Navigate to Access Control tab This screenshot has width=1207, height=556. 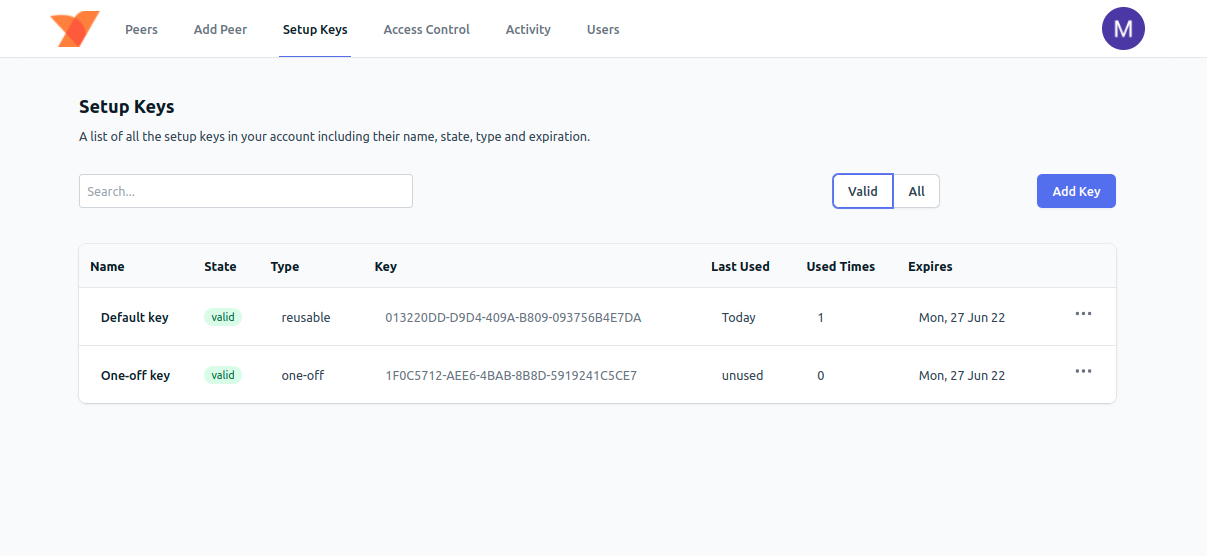tap(426, 29)
